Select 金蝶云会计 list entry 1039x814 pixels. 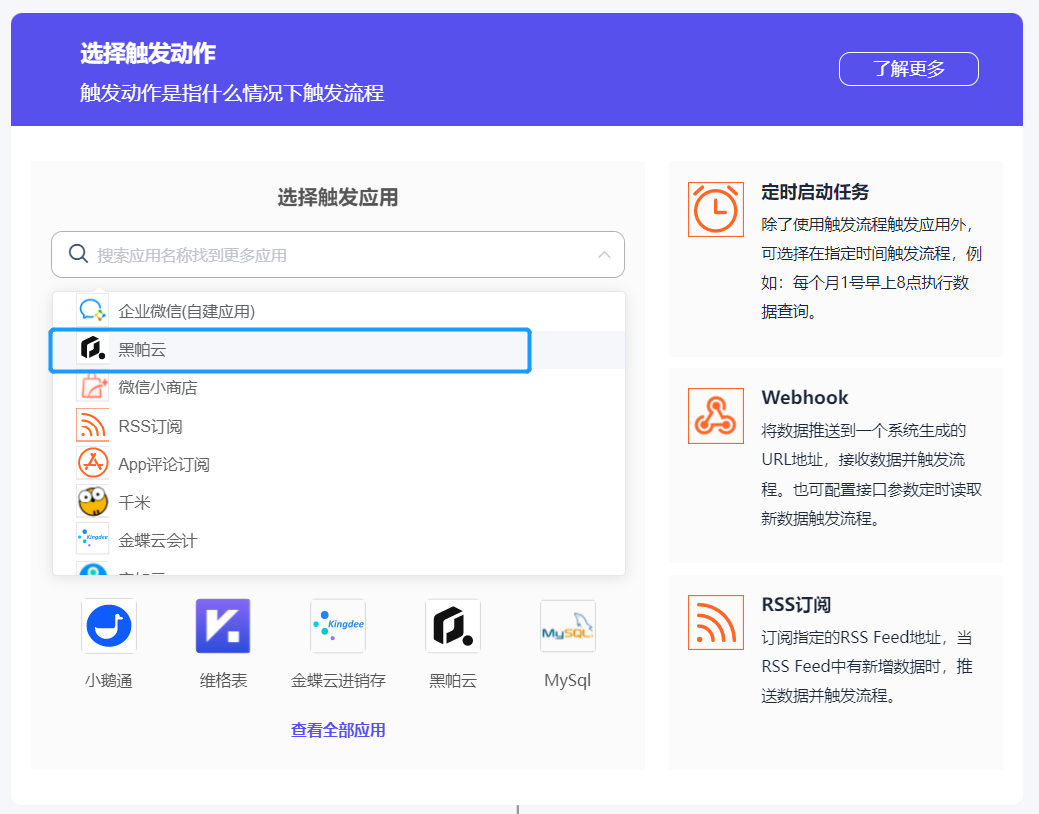[339, 540]
